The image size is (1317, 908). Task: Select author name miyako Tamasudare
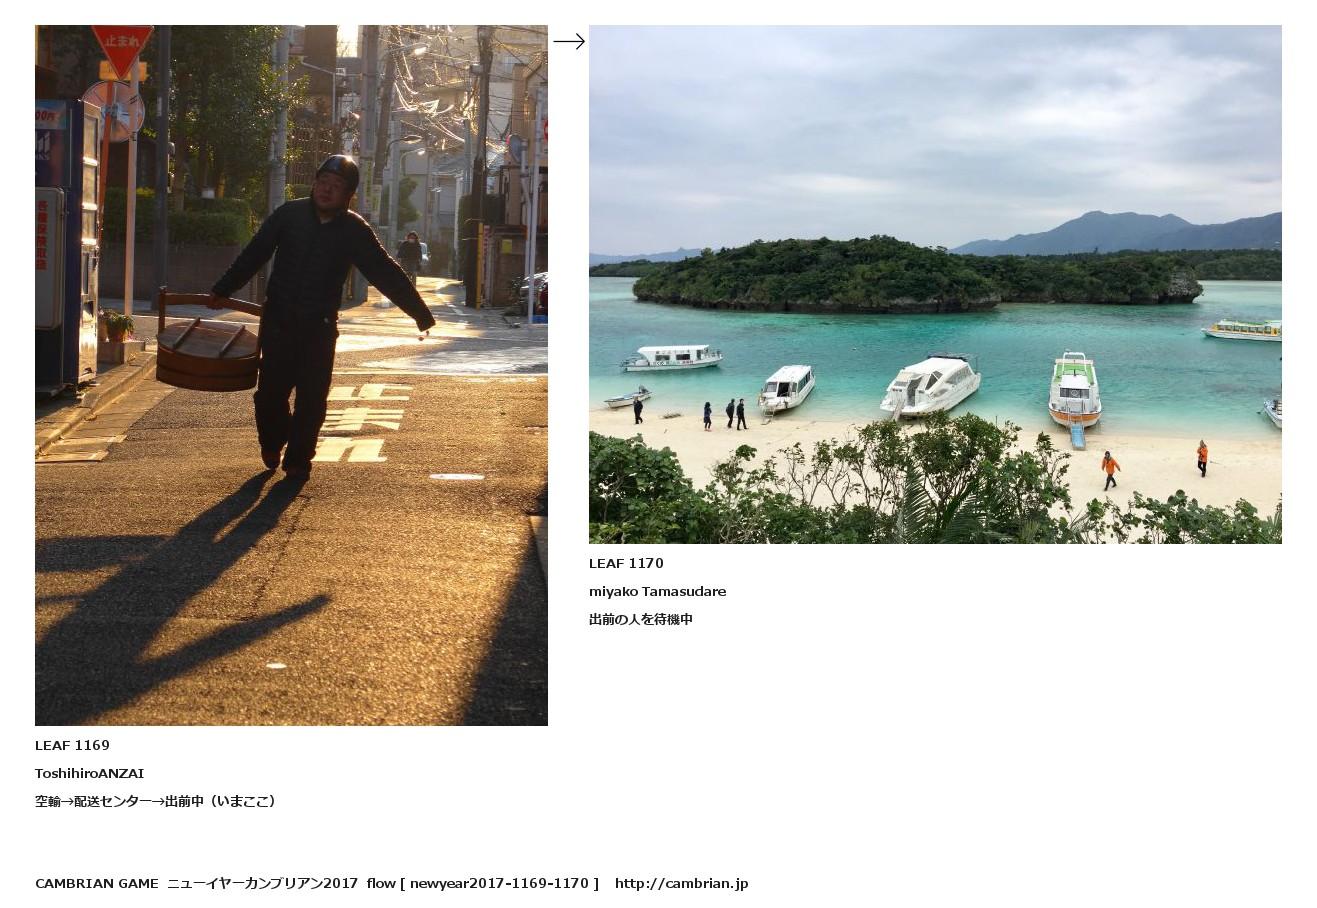point(657,591)
